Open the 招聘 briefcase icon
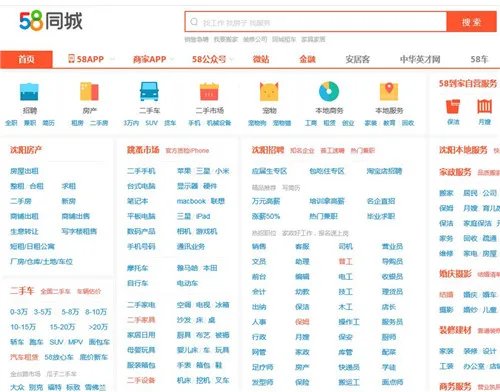The width and height of the screenshot is (500, 392). point(29,92)
